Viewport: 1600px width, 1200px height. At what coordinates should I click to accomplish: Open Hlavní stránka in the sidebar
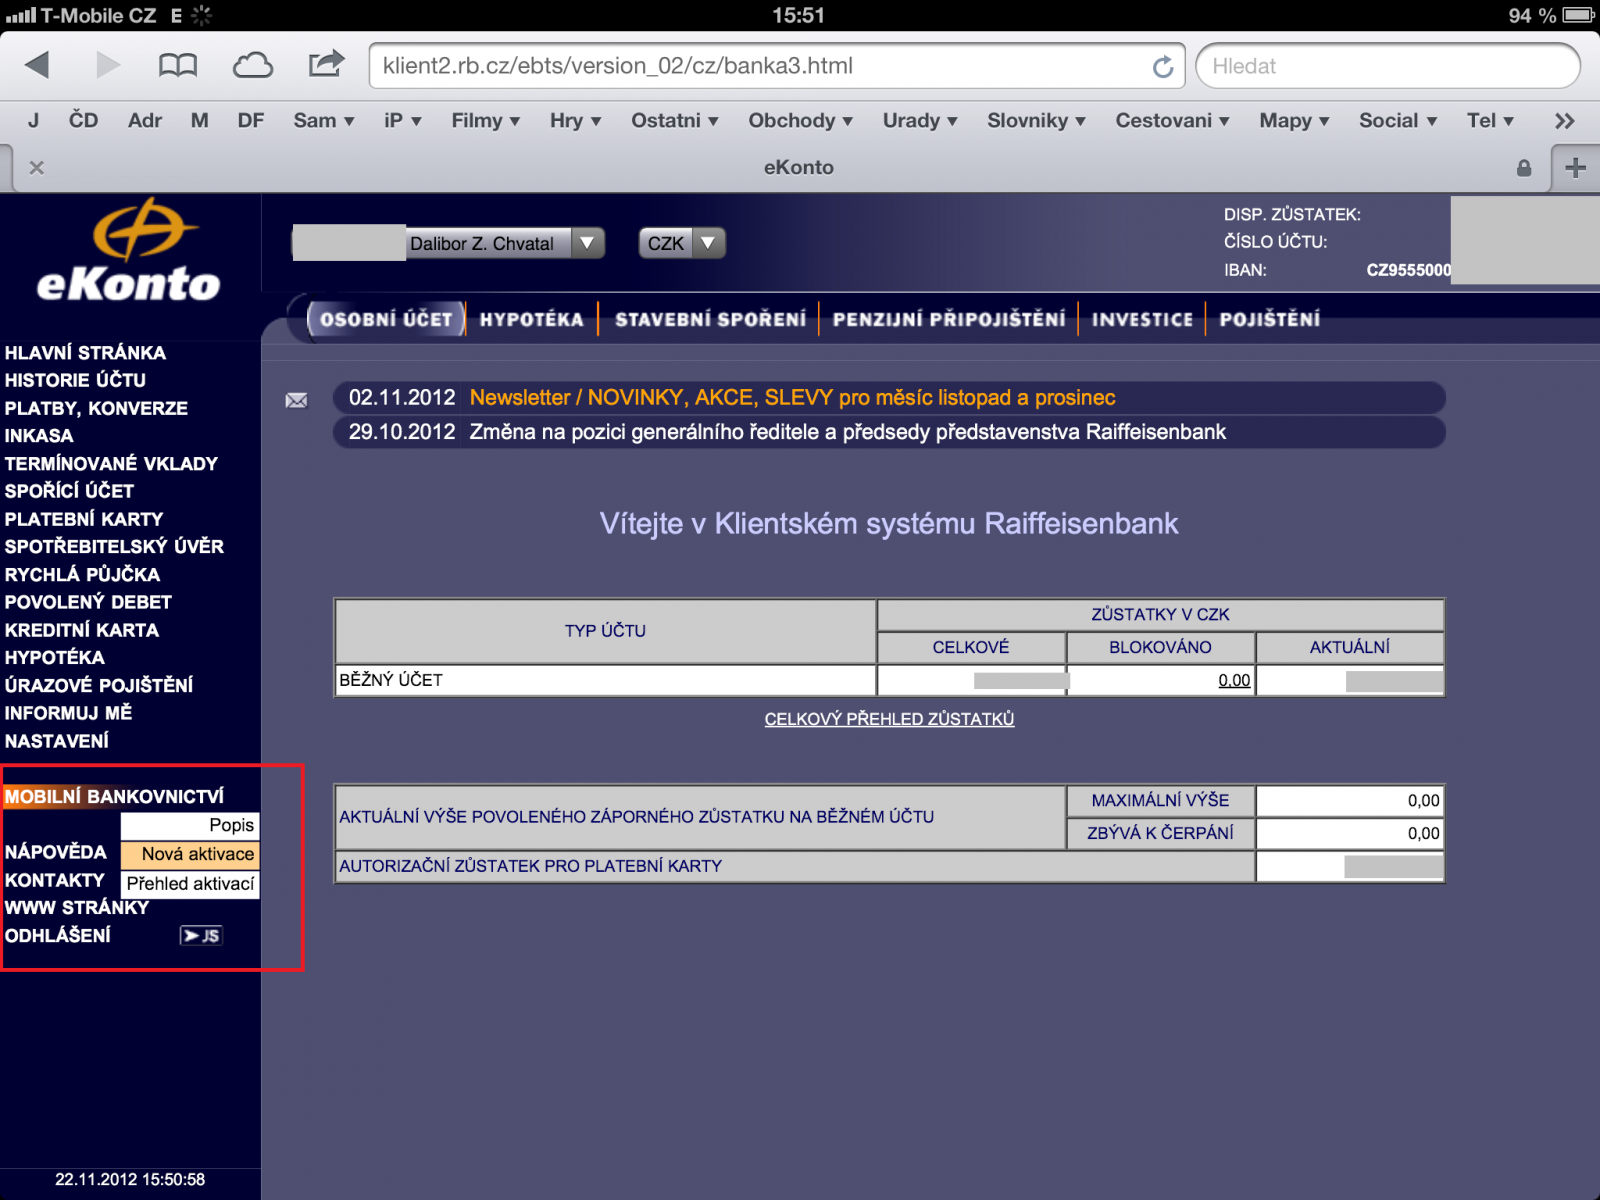85,353
